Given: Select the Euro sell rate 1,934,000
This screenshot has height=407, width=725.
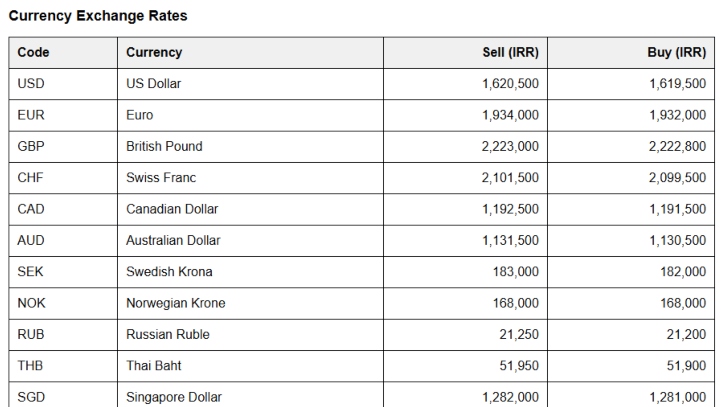Looking at the screenshot, I should pyautogui.click(x=510, y=115).
